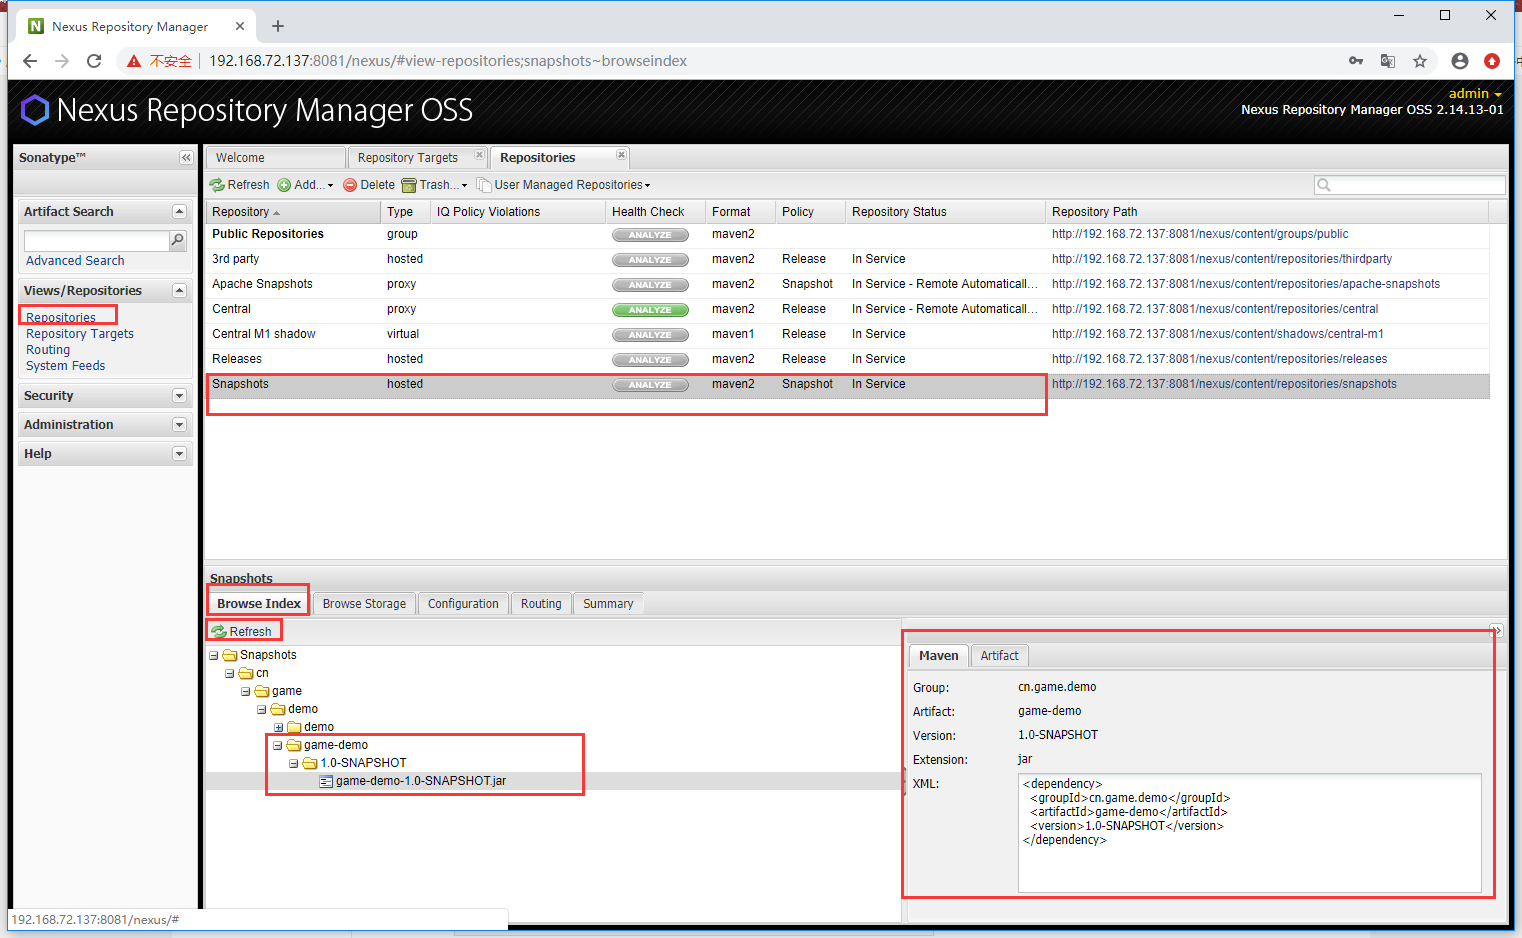
Task: Click the artifact search magnifier icon
Action: 178,240
